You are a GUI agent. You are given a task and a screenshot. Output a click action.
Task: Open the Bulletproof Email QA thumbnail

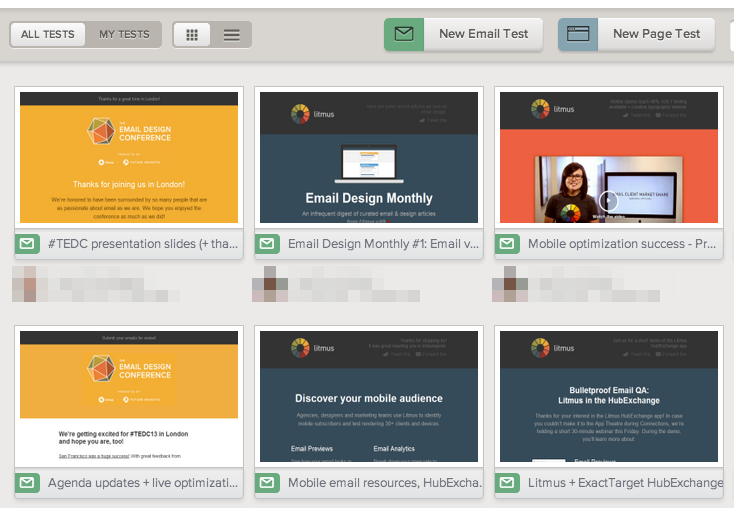[609, 397]
